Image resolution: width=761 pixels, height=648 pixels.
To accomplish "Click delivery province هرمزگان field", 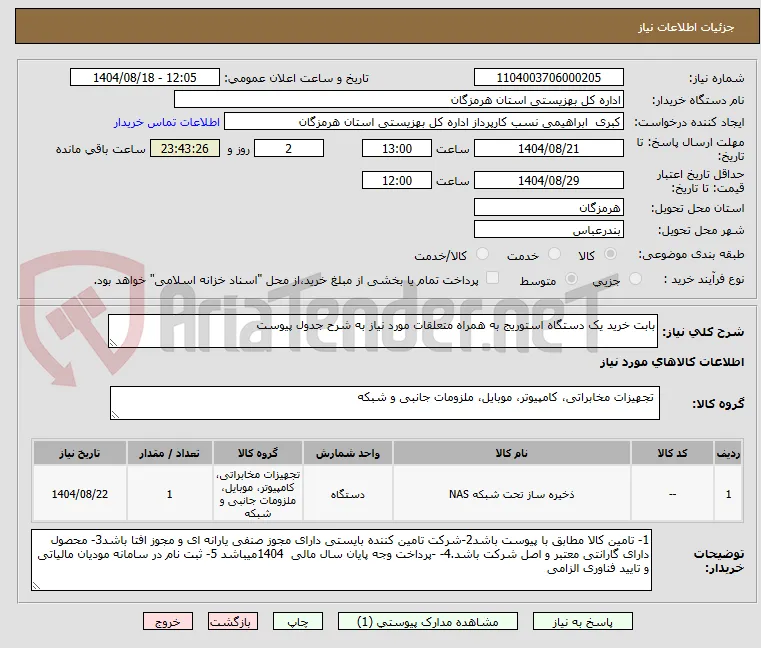I will (548, 208).
